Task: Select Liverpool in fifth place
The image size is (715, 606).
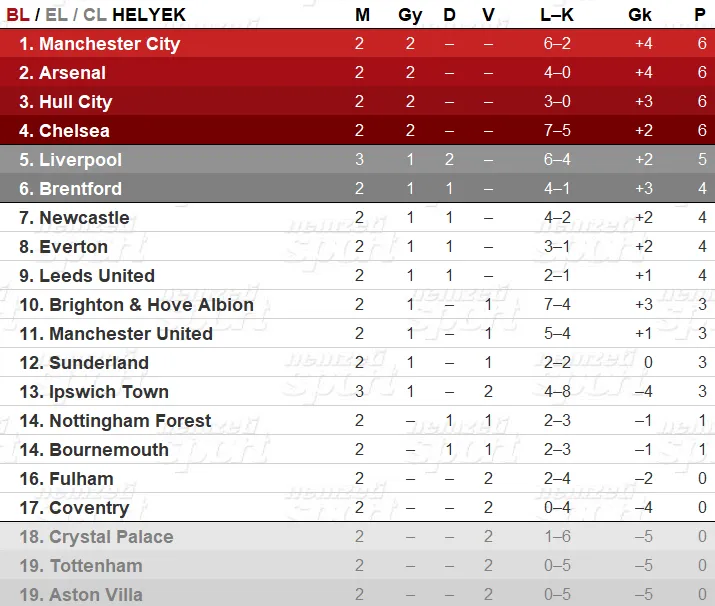Action: [x=80, y=160]
